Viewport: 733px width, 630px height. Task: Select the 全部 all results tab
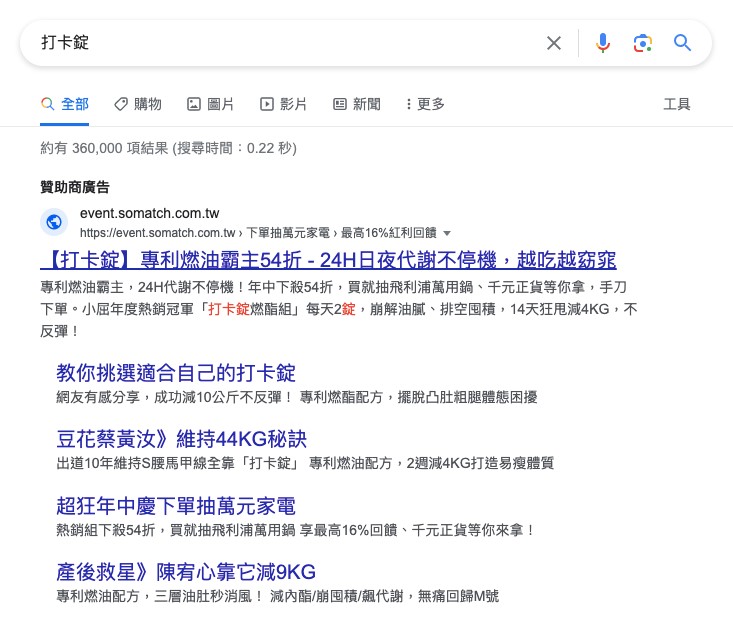coord(65,104)
